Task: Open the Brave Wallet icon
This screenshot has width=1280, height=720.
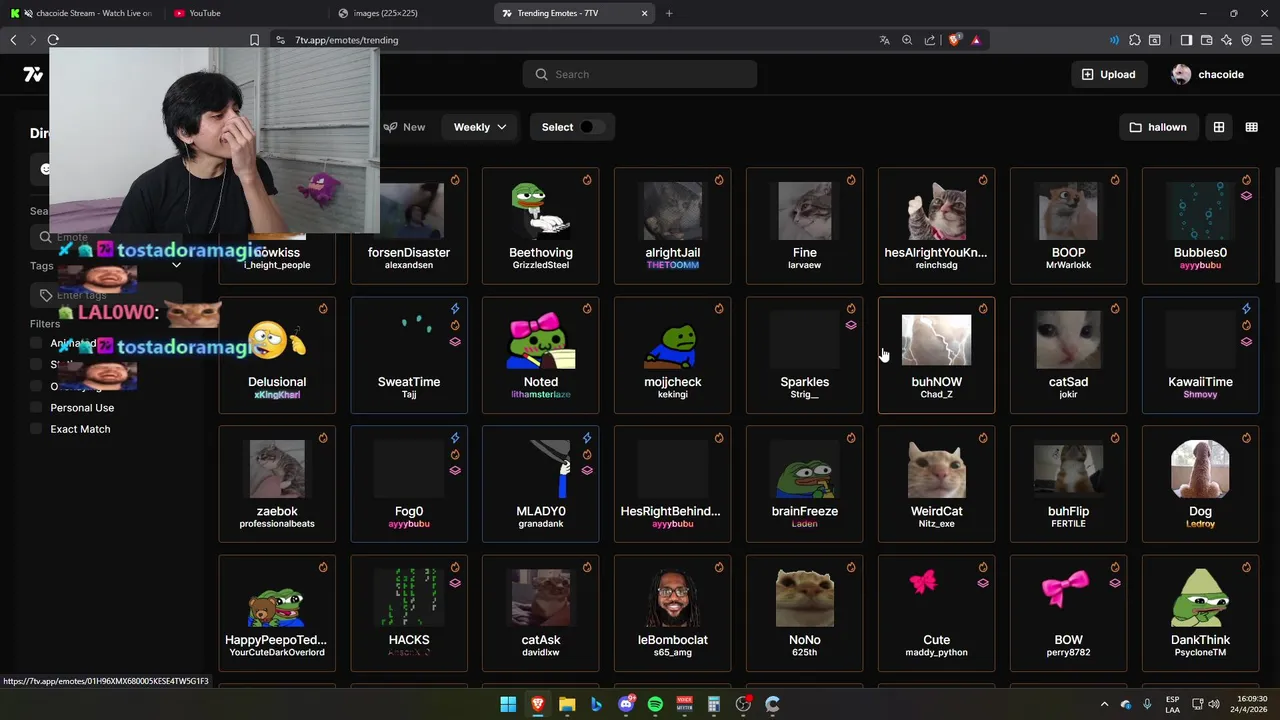Action: pyautogui.click(x=1206, y=40)
